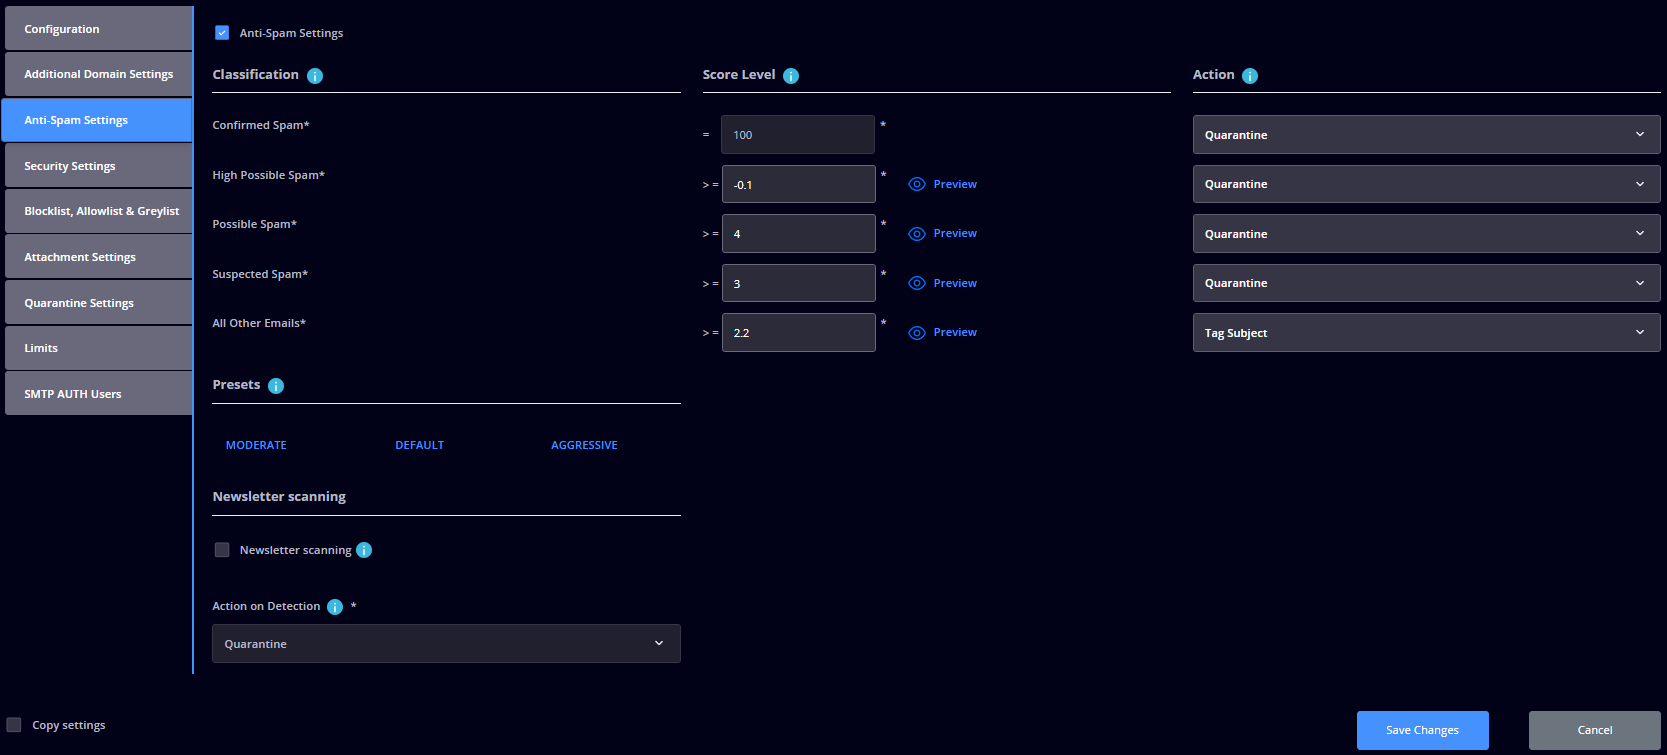Go to Additional Domain Settings
Image resolution: width=1667 pixels, height=755 pixels.
tap(98, 74)
